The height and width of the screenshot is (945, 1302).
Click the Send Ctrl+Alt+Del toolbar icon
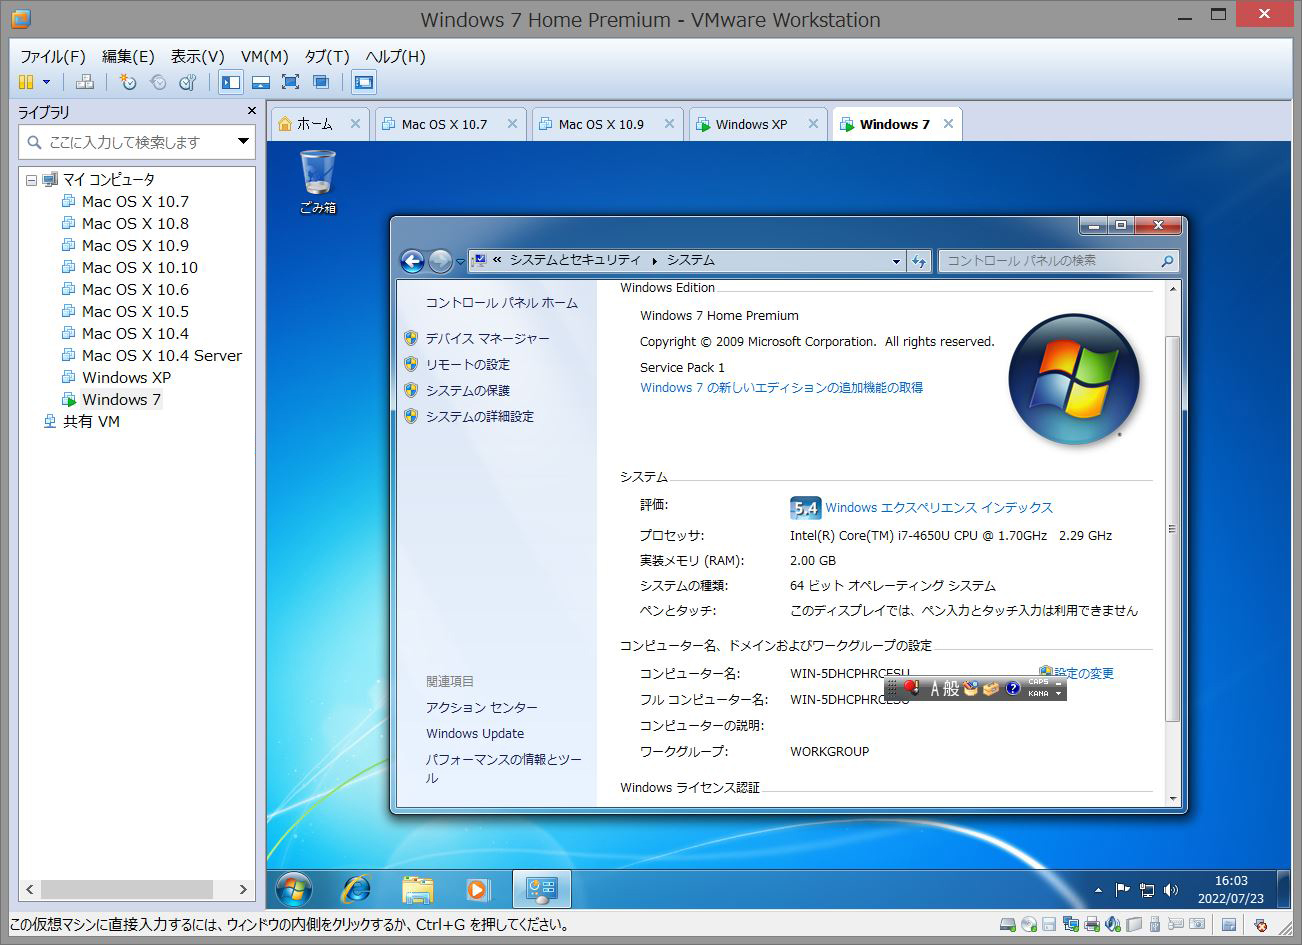[x=85, y=82]
